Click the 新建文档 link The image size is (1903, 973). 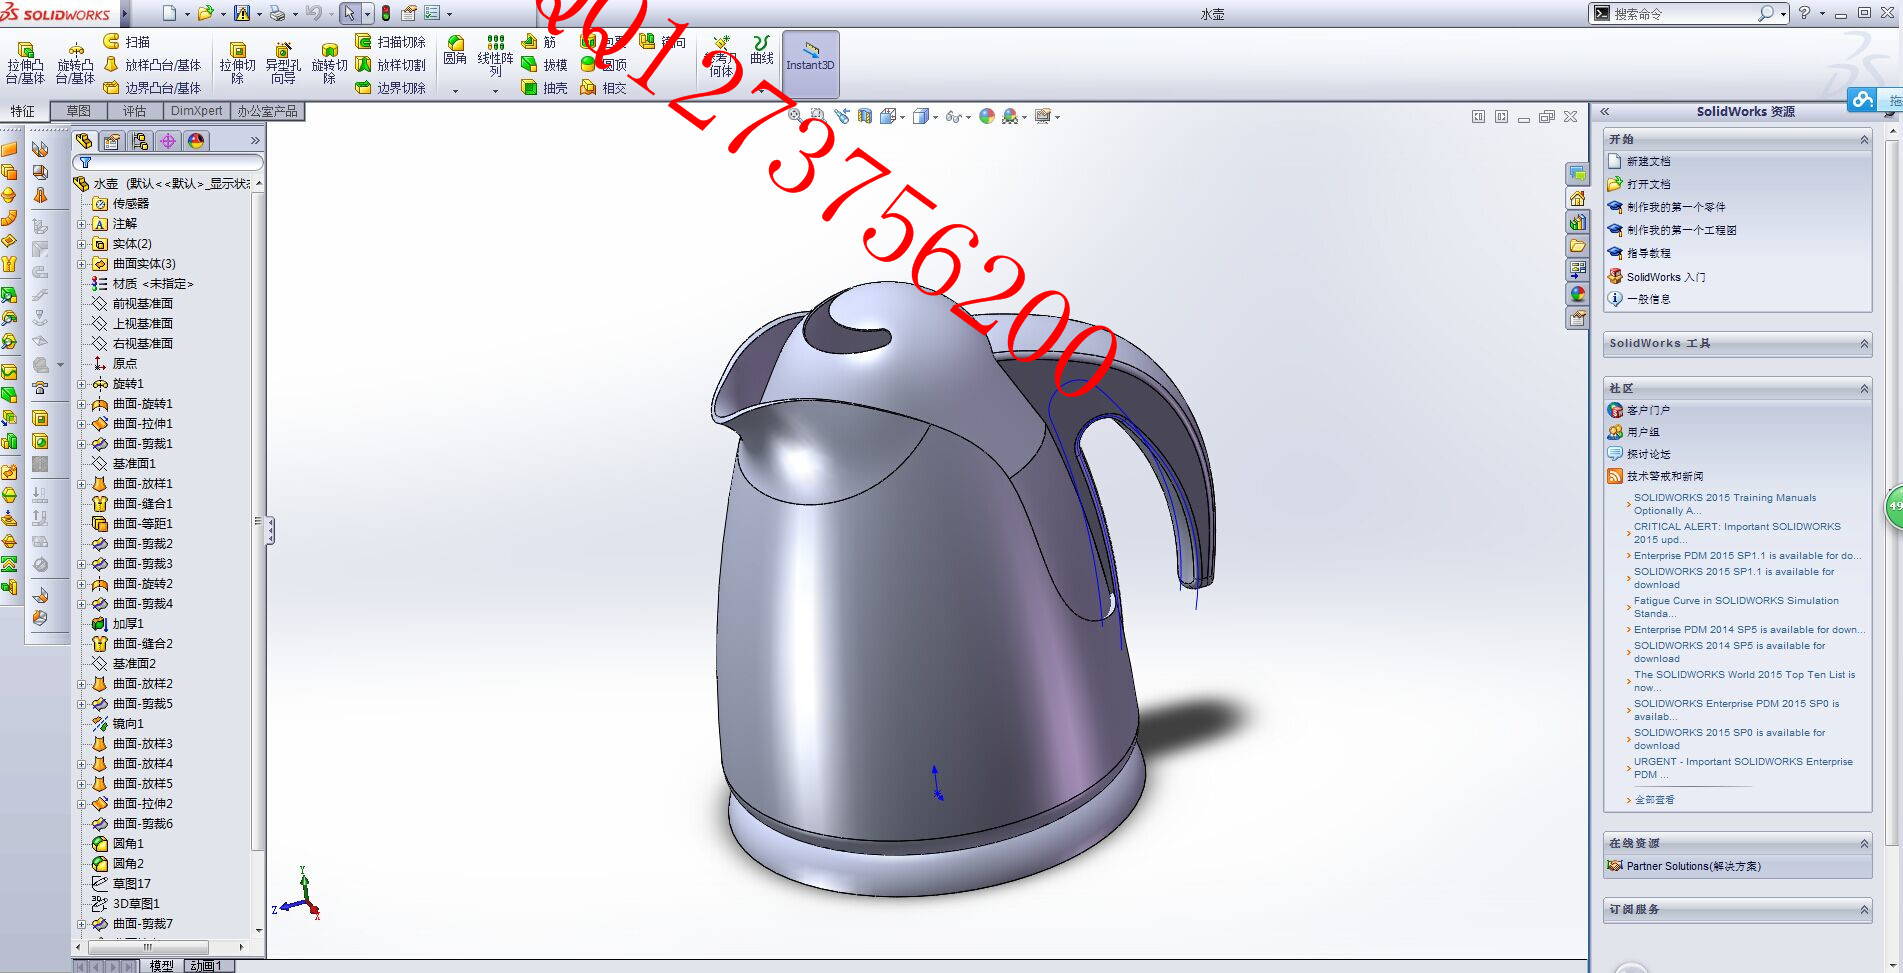[1648, 161]
